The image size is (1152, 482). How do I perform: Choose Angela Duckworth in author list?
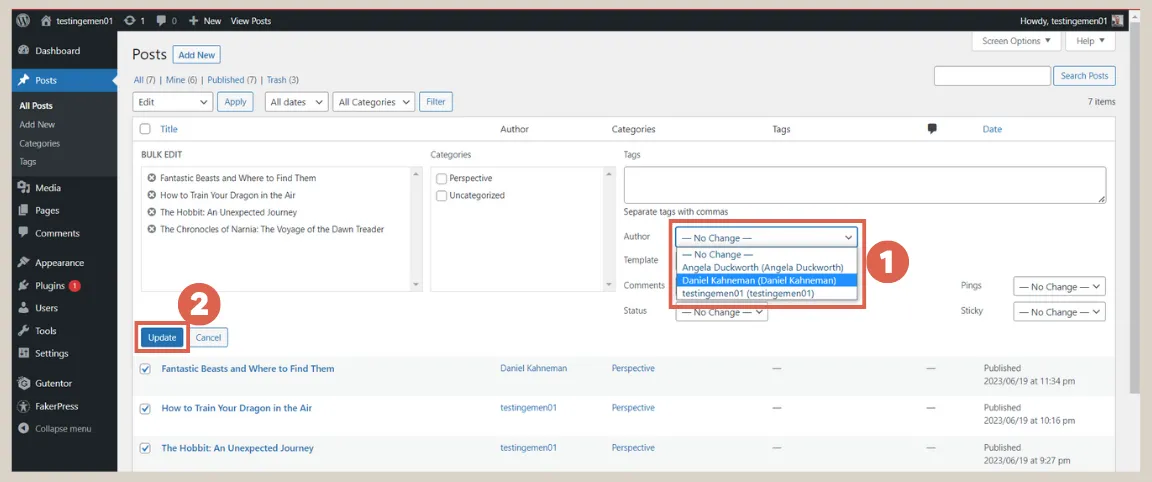[x=766, y=267]
